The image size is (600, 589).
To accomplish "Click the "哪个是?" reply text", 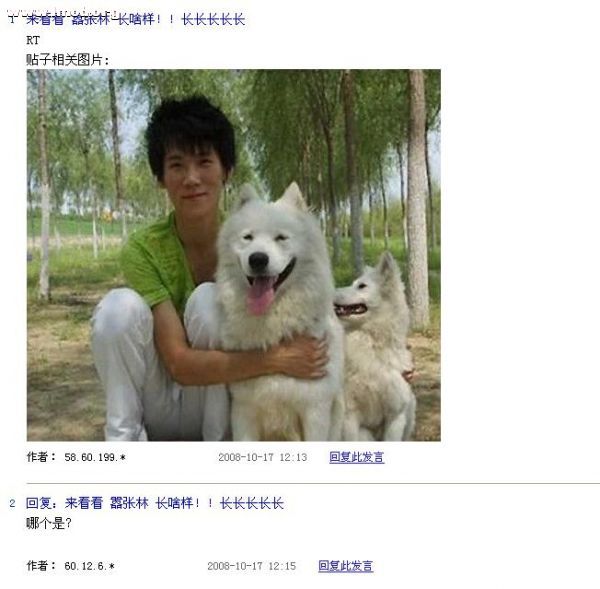I will coord(49,523).
